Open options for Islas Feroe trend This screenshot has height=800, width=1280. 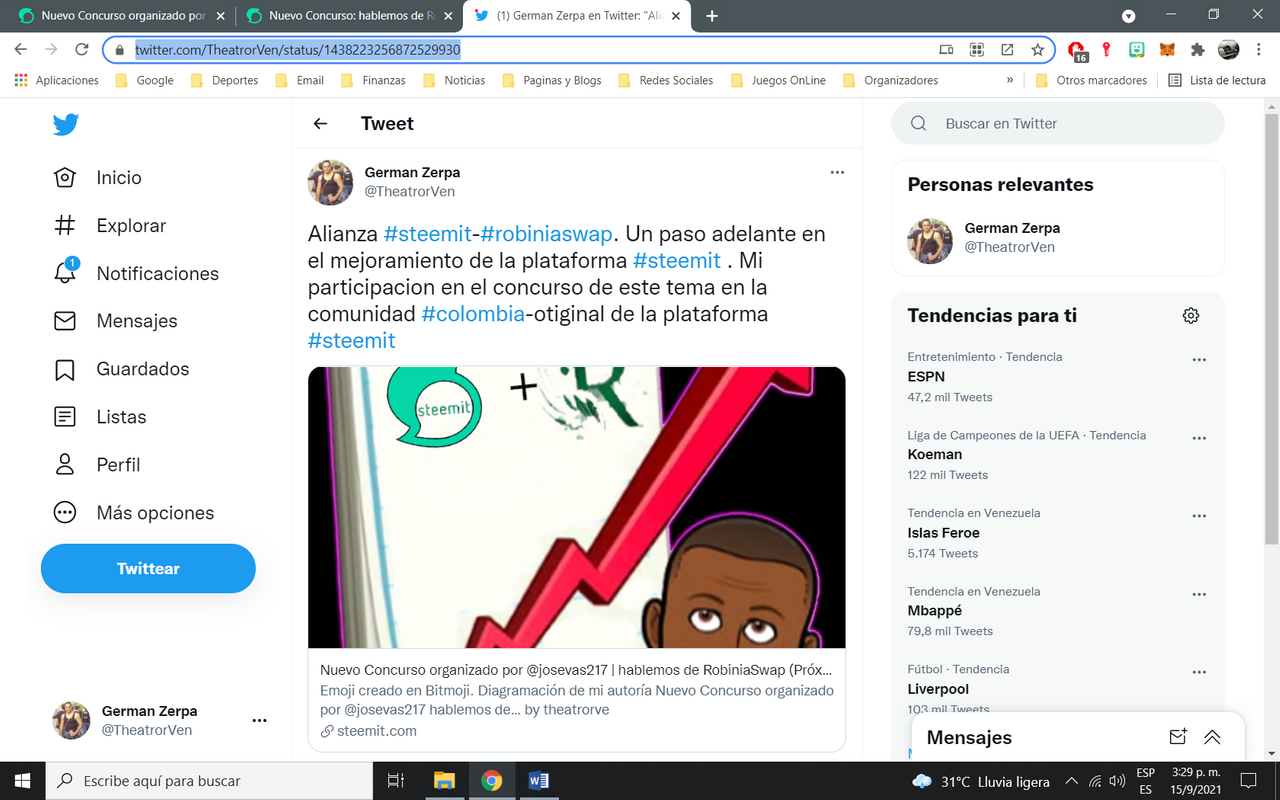coord(1199,516)
